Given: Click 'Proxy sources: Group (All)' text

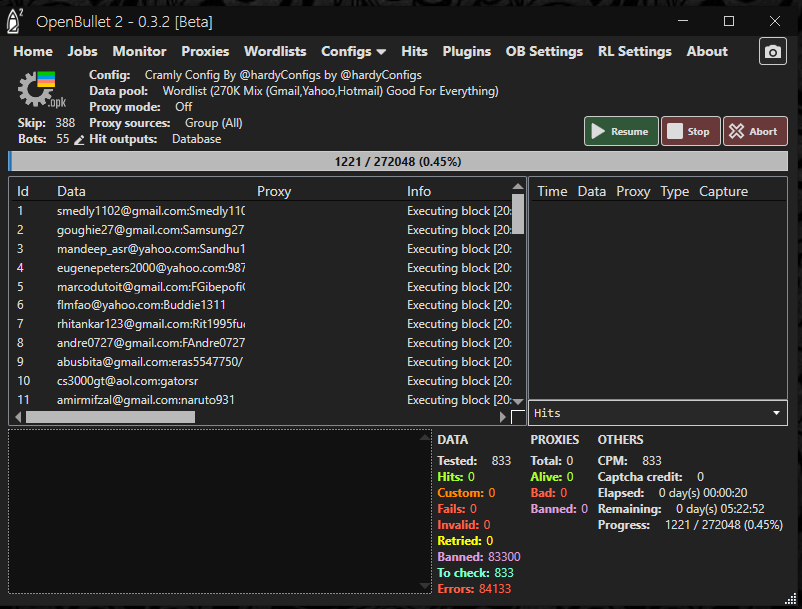Looking at the screenshot, I should (x=166, y=123).
